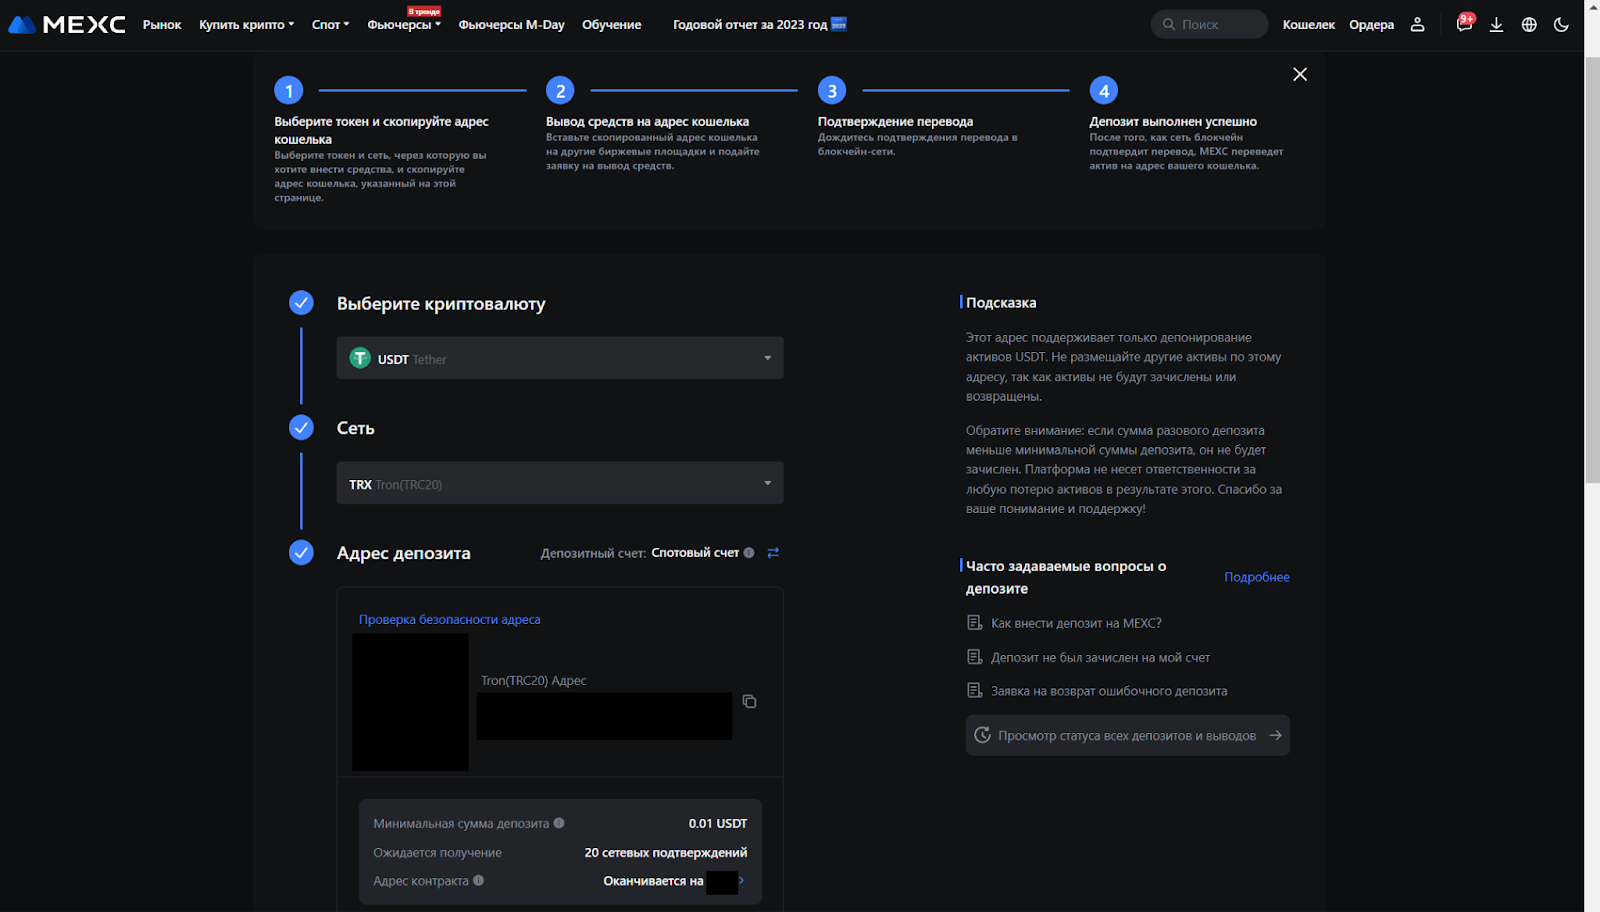Screen dimensions: 1600x912
Task: Expand the Купить крипто menu
Action: (x=246, y=24)
